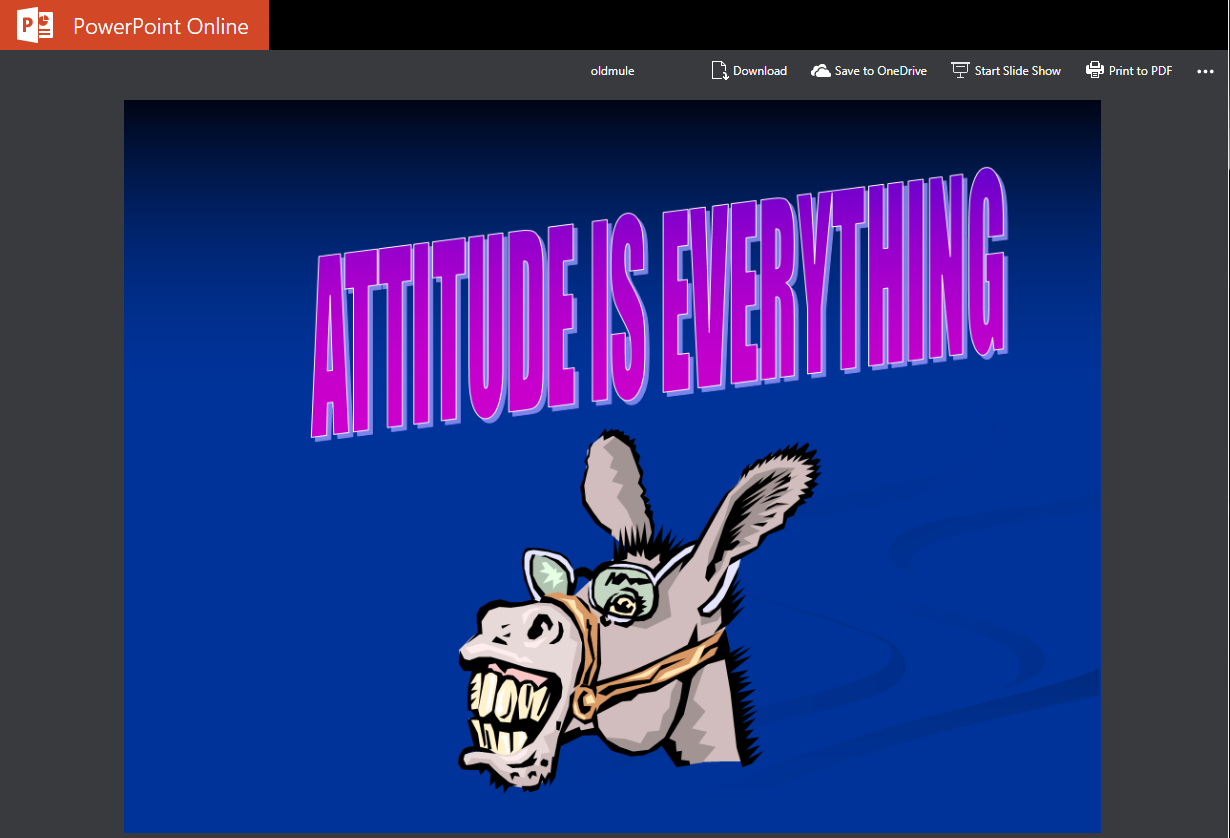
Task: Open the more options ellipsis menu
Action: pos(1205,71)
